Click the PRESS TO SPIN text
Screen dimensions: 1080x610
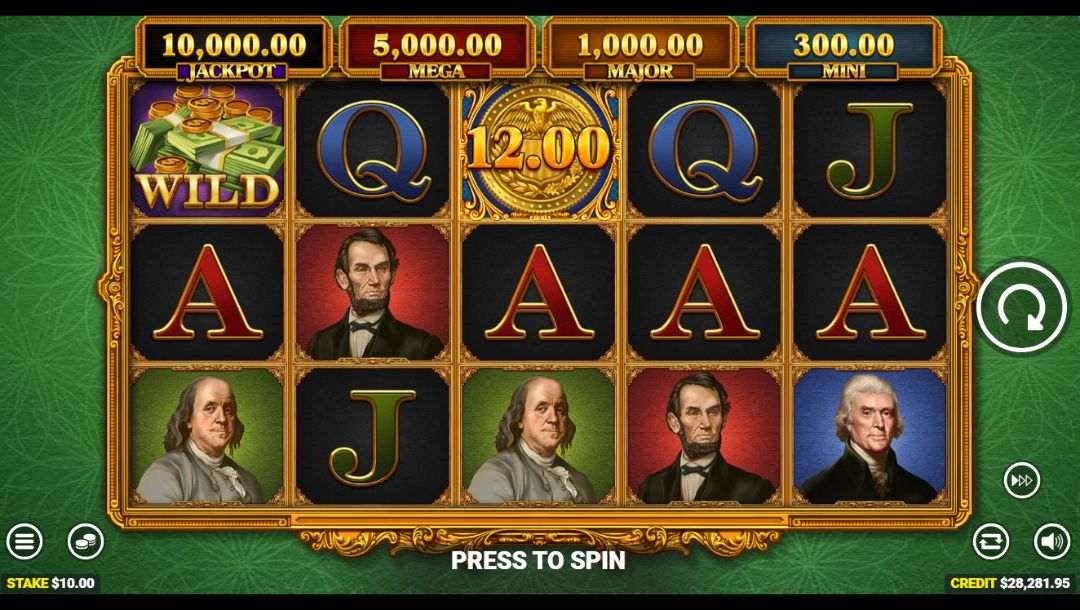tap(539, 560)
